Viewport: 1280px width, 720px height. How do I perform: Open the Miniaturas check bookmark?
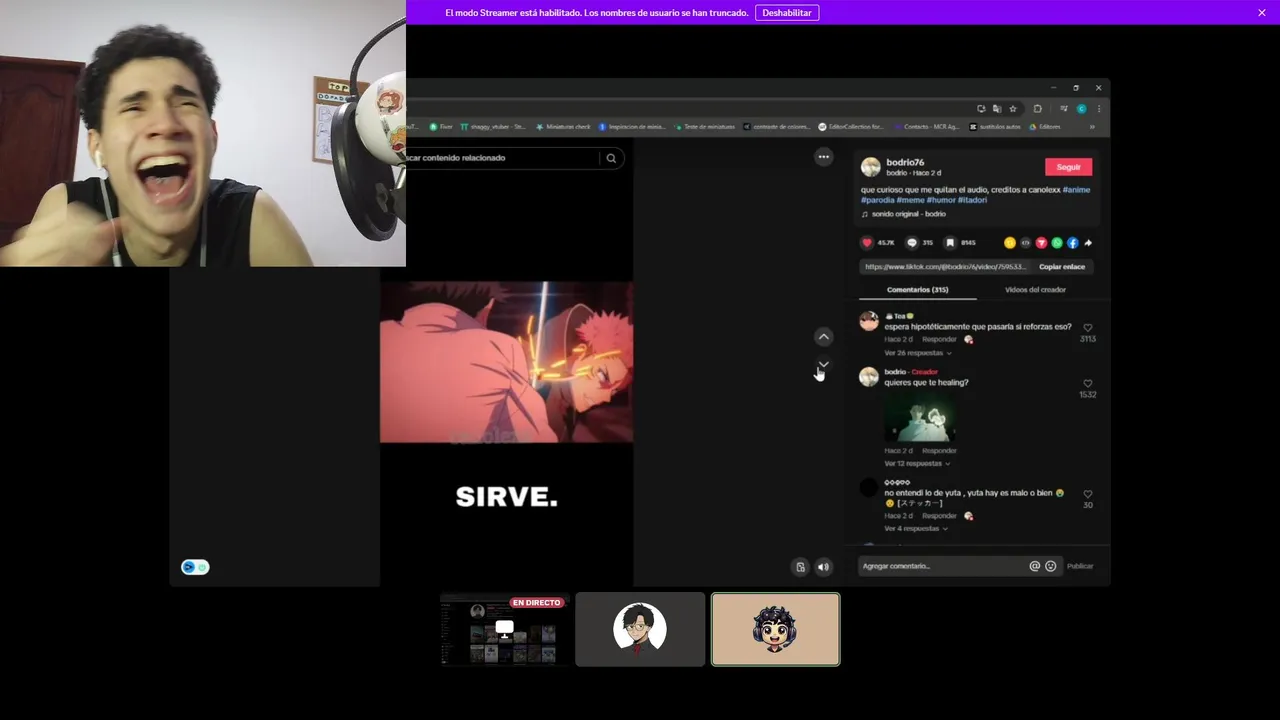pos(563,127)
